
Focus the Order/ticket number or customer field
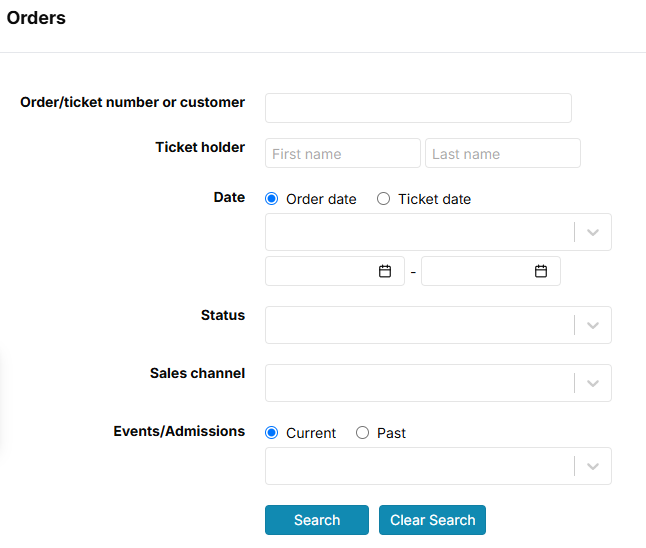point(418,108)
